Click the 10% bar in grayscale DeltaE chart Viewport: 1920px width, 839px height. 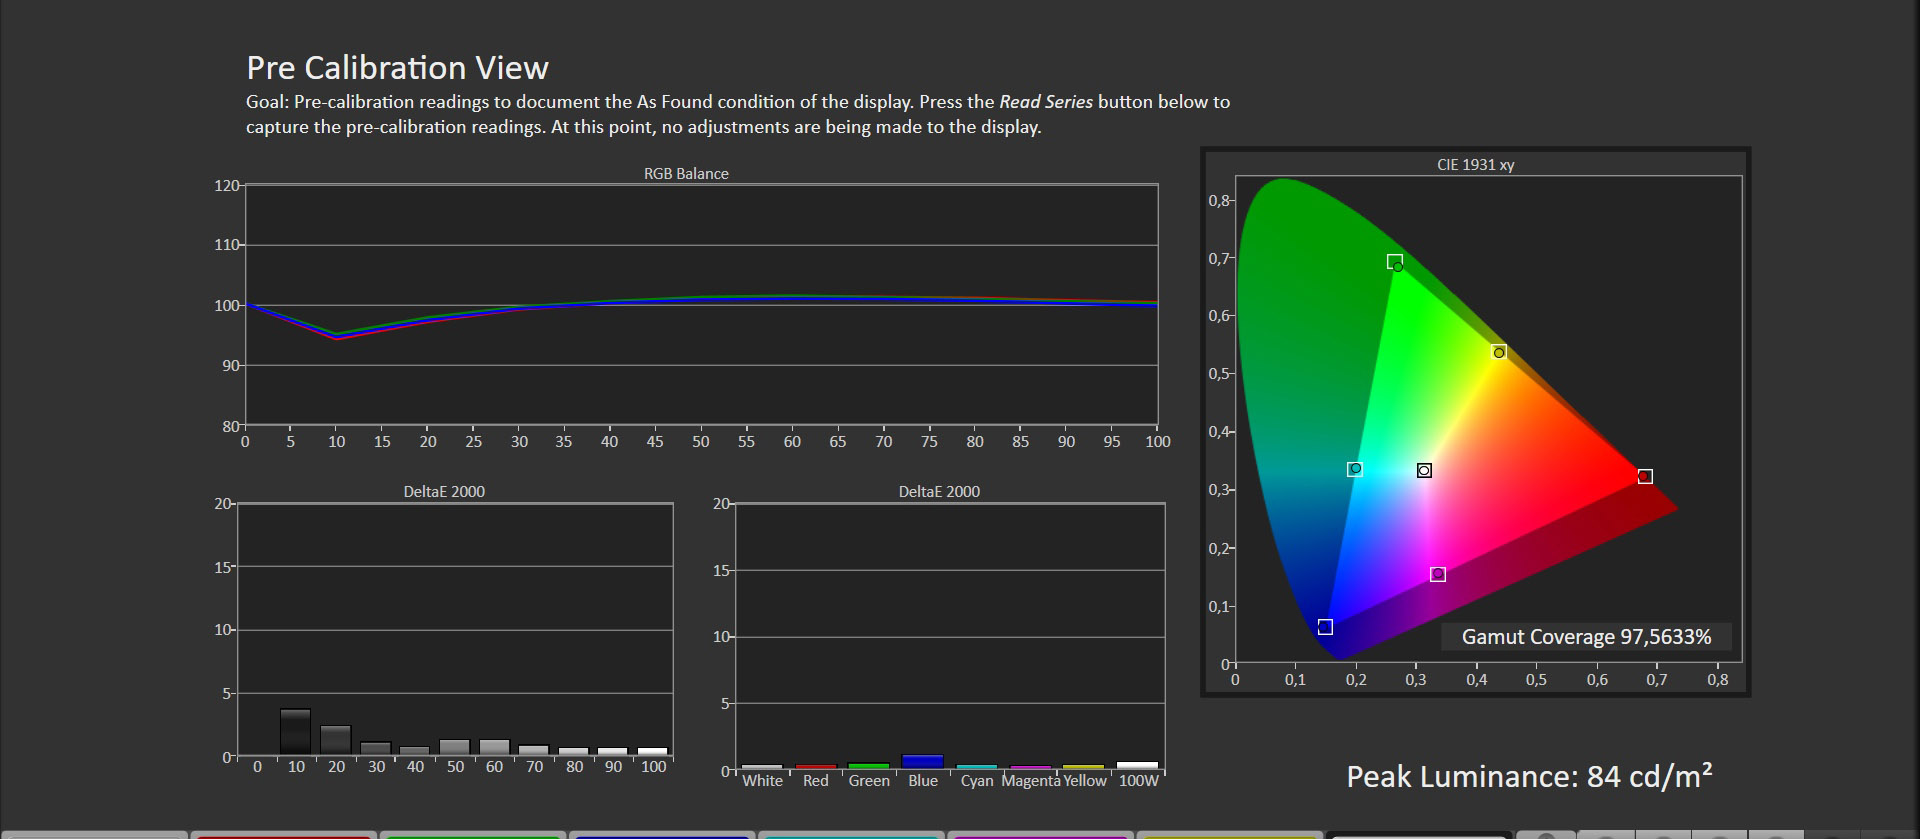pyautogui.click(x=296, y=732)
